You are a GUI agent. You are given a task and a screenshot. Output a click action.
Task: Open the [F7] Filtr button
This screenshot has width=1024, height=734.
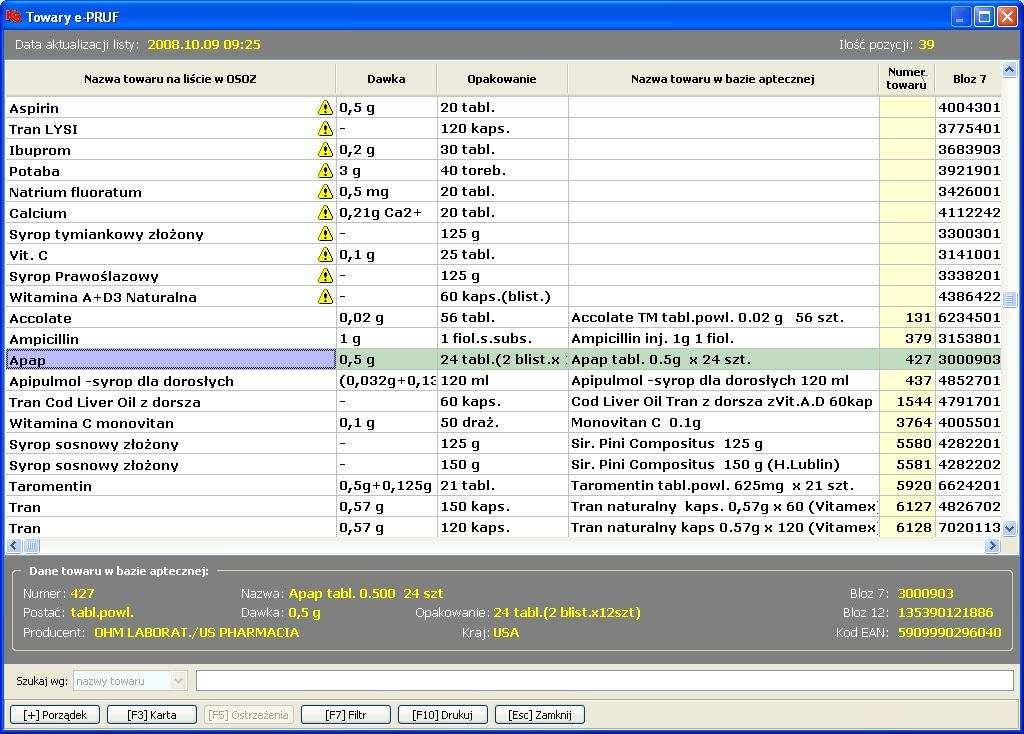tap(345, 715)
